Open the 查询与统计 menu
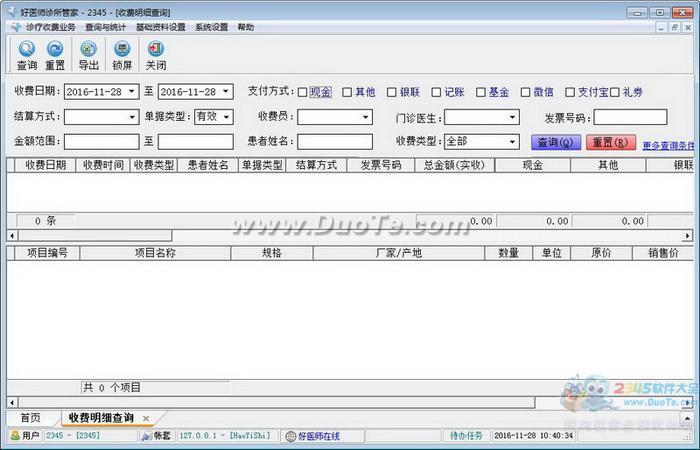The height and width of the screenshot is (450, 700). [105, 27]
